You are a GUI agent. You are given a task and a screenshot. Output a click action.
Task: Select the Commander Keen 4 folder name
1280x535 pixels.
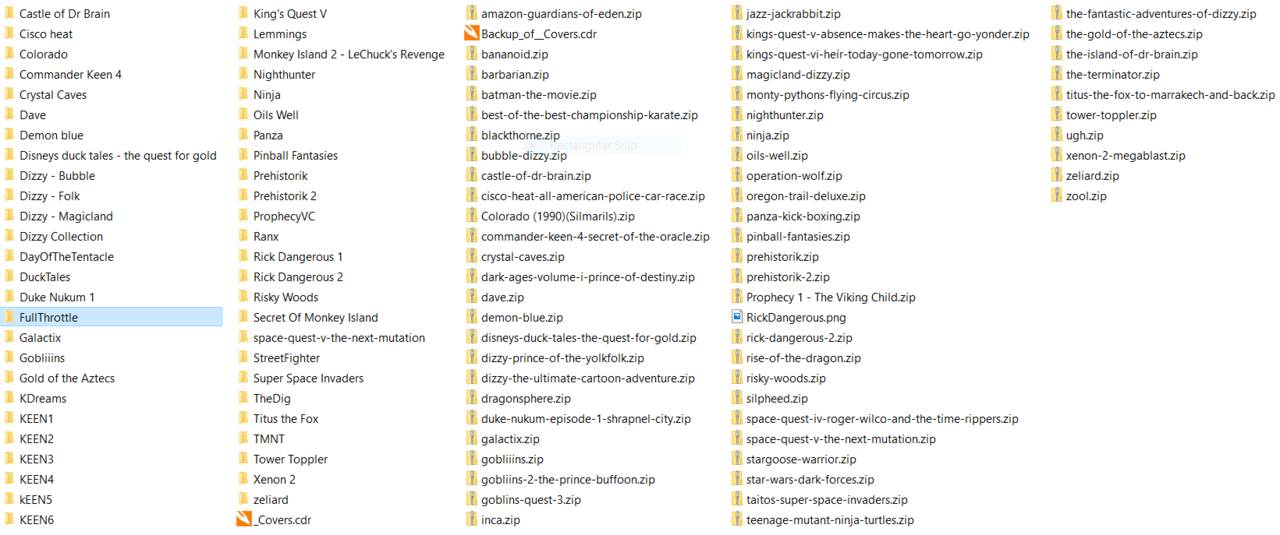pos(70,74)
